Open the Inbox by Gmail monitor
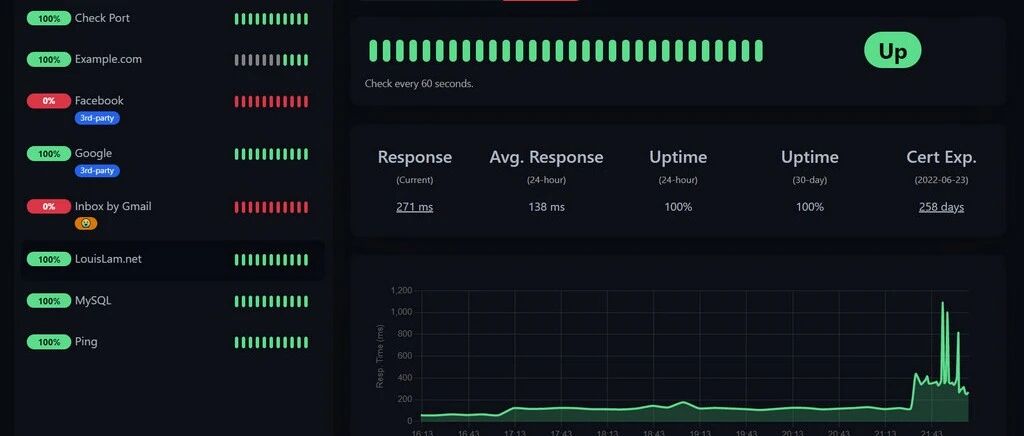1024x436 pixels. click(x=173, y=215)
